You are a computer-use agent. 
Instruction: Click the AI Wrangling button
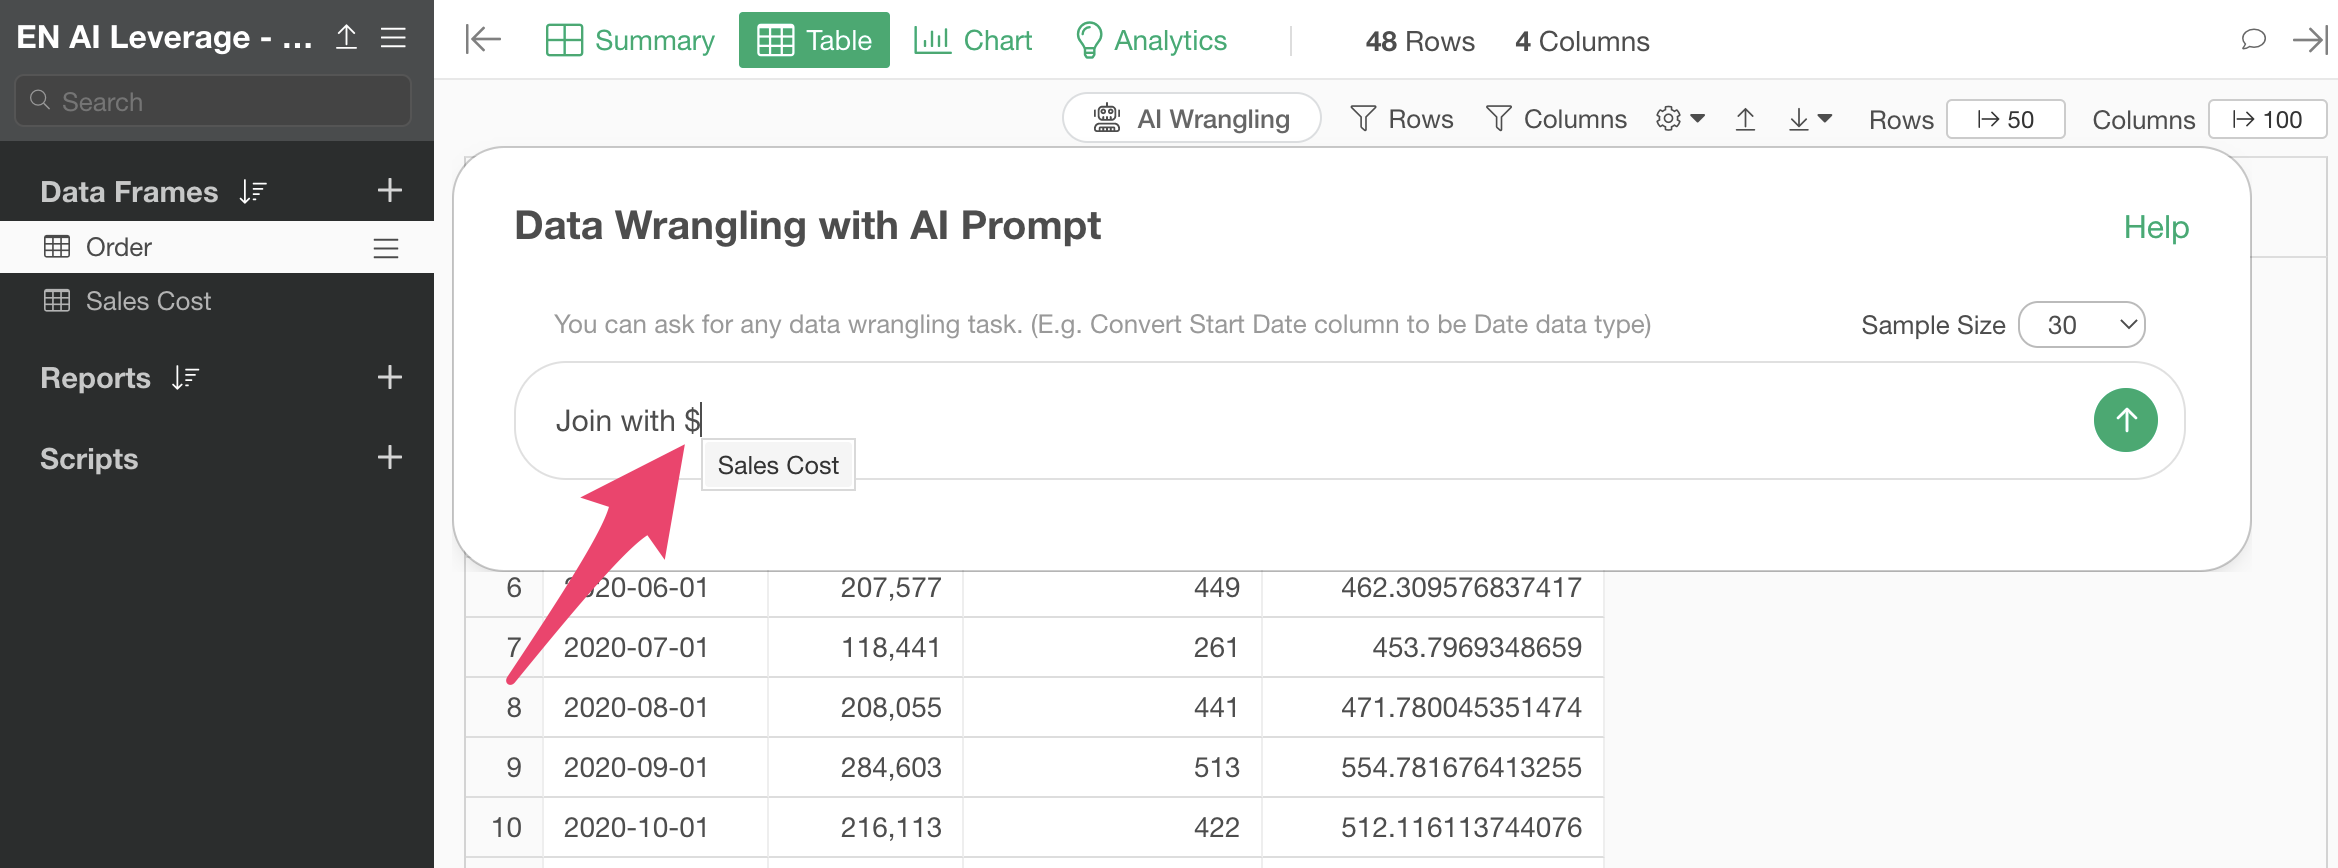pyautogui.click(x=1192, y=118)
